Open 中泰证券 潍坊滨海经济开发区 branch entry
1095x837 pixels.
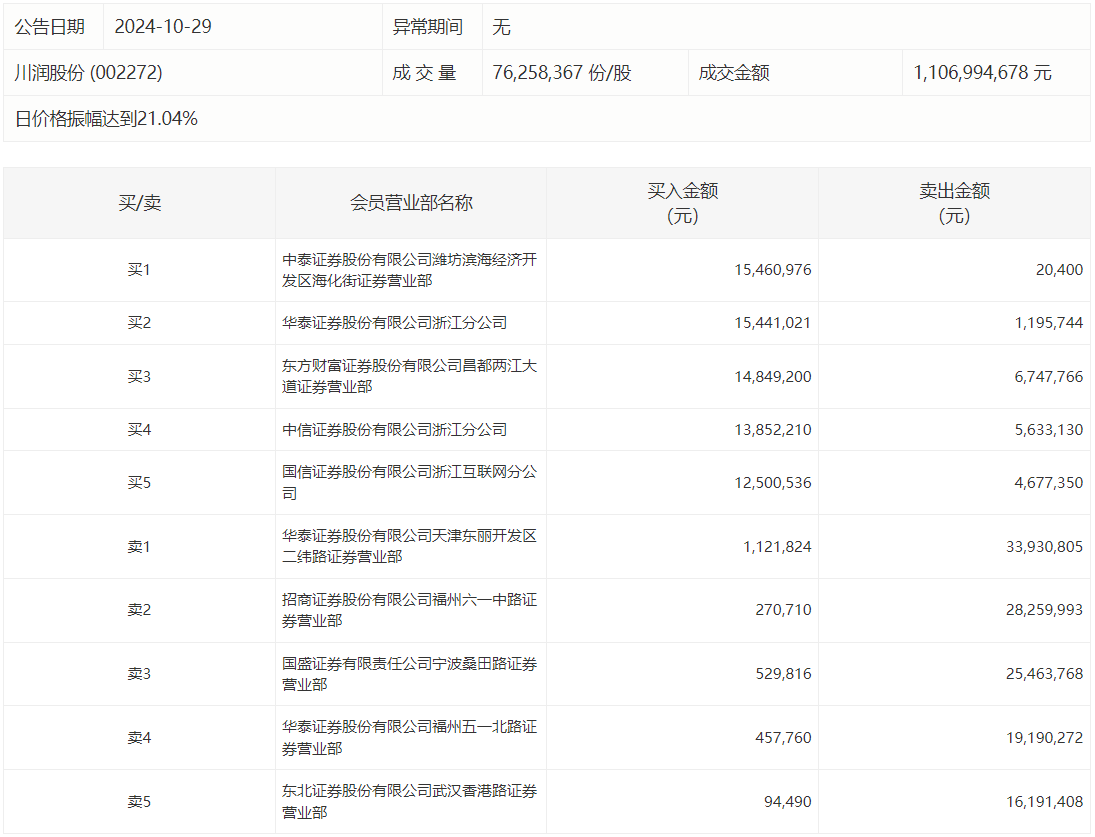pyautogui.click(x=409, y=270)
